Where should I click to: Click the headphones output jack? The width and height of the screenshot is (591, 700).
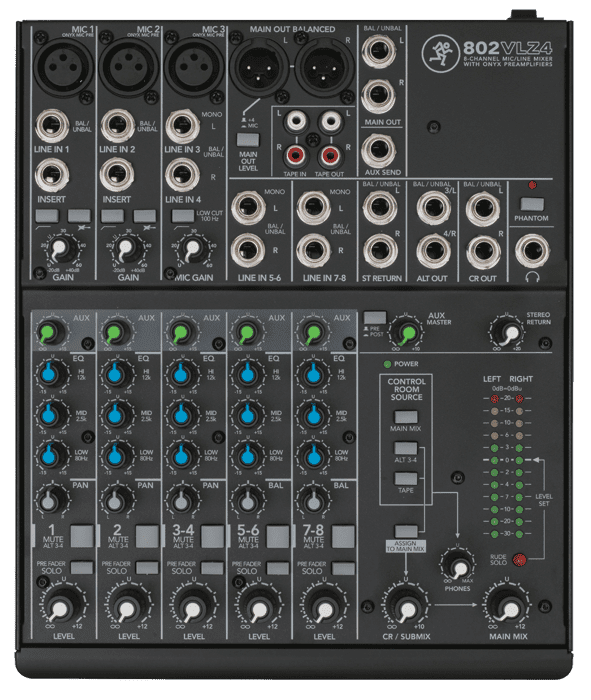tap(532, 251)
